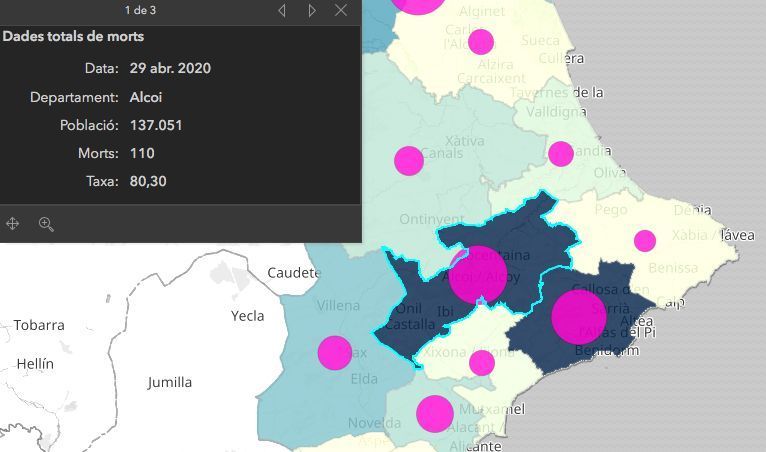Zoom to the Alcoi feature

46,224
